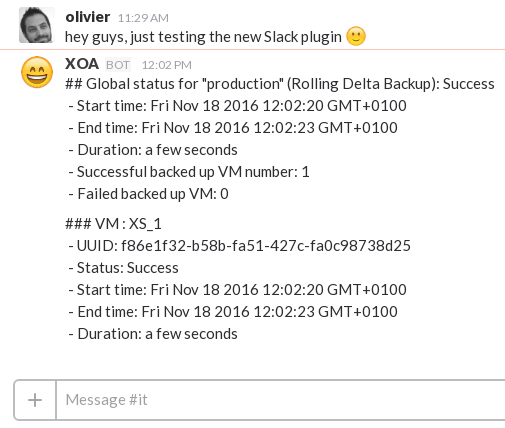Focus the Message #it input field

pos(280,400)
